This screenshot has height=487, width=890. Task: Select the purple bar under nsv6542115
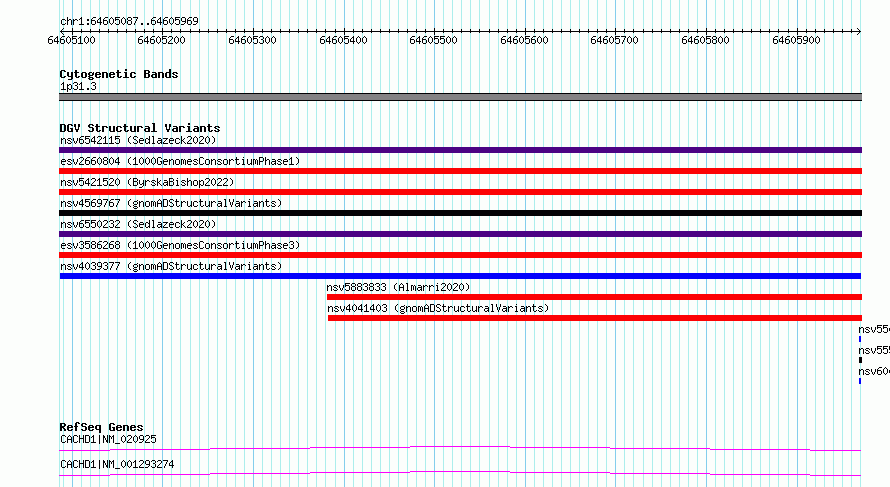tap(460, 150)
